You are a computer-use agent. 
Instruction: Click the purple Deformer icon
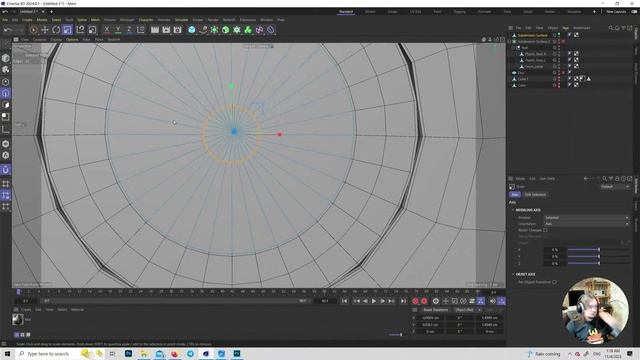click(x=260, y=30)
